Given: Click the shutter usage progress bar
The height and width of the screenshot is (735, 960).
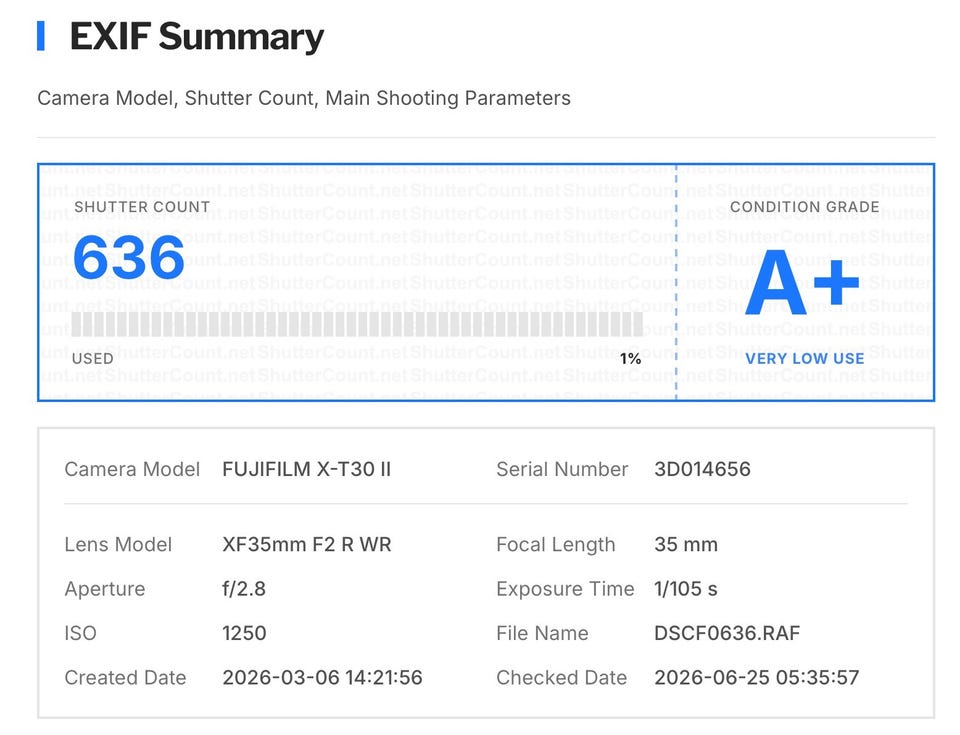Looking at the screenshot, I should (357, 324).
